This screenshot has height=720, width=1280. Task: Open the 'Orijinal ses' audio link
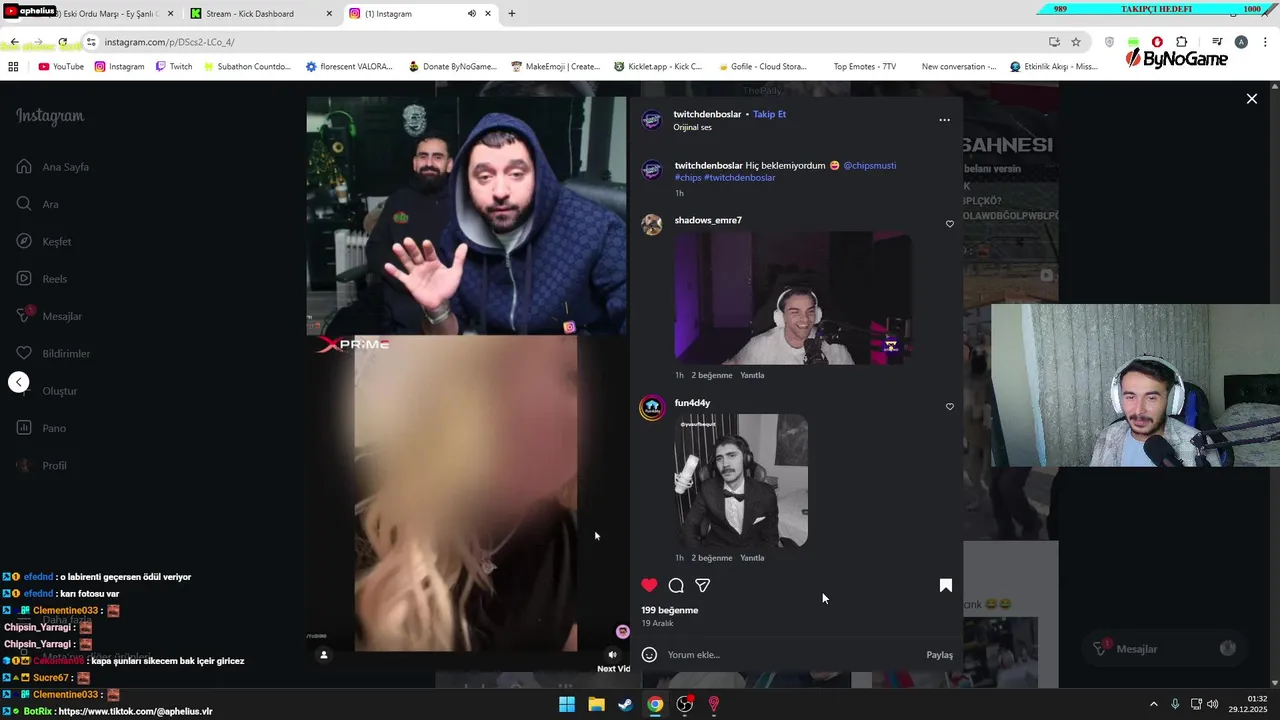coord(692,127)
